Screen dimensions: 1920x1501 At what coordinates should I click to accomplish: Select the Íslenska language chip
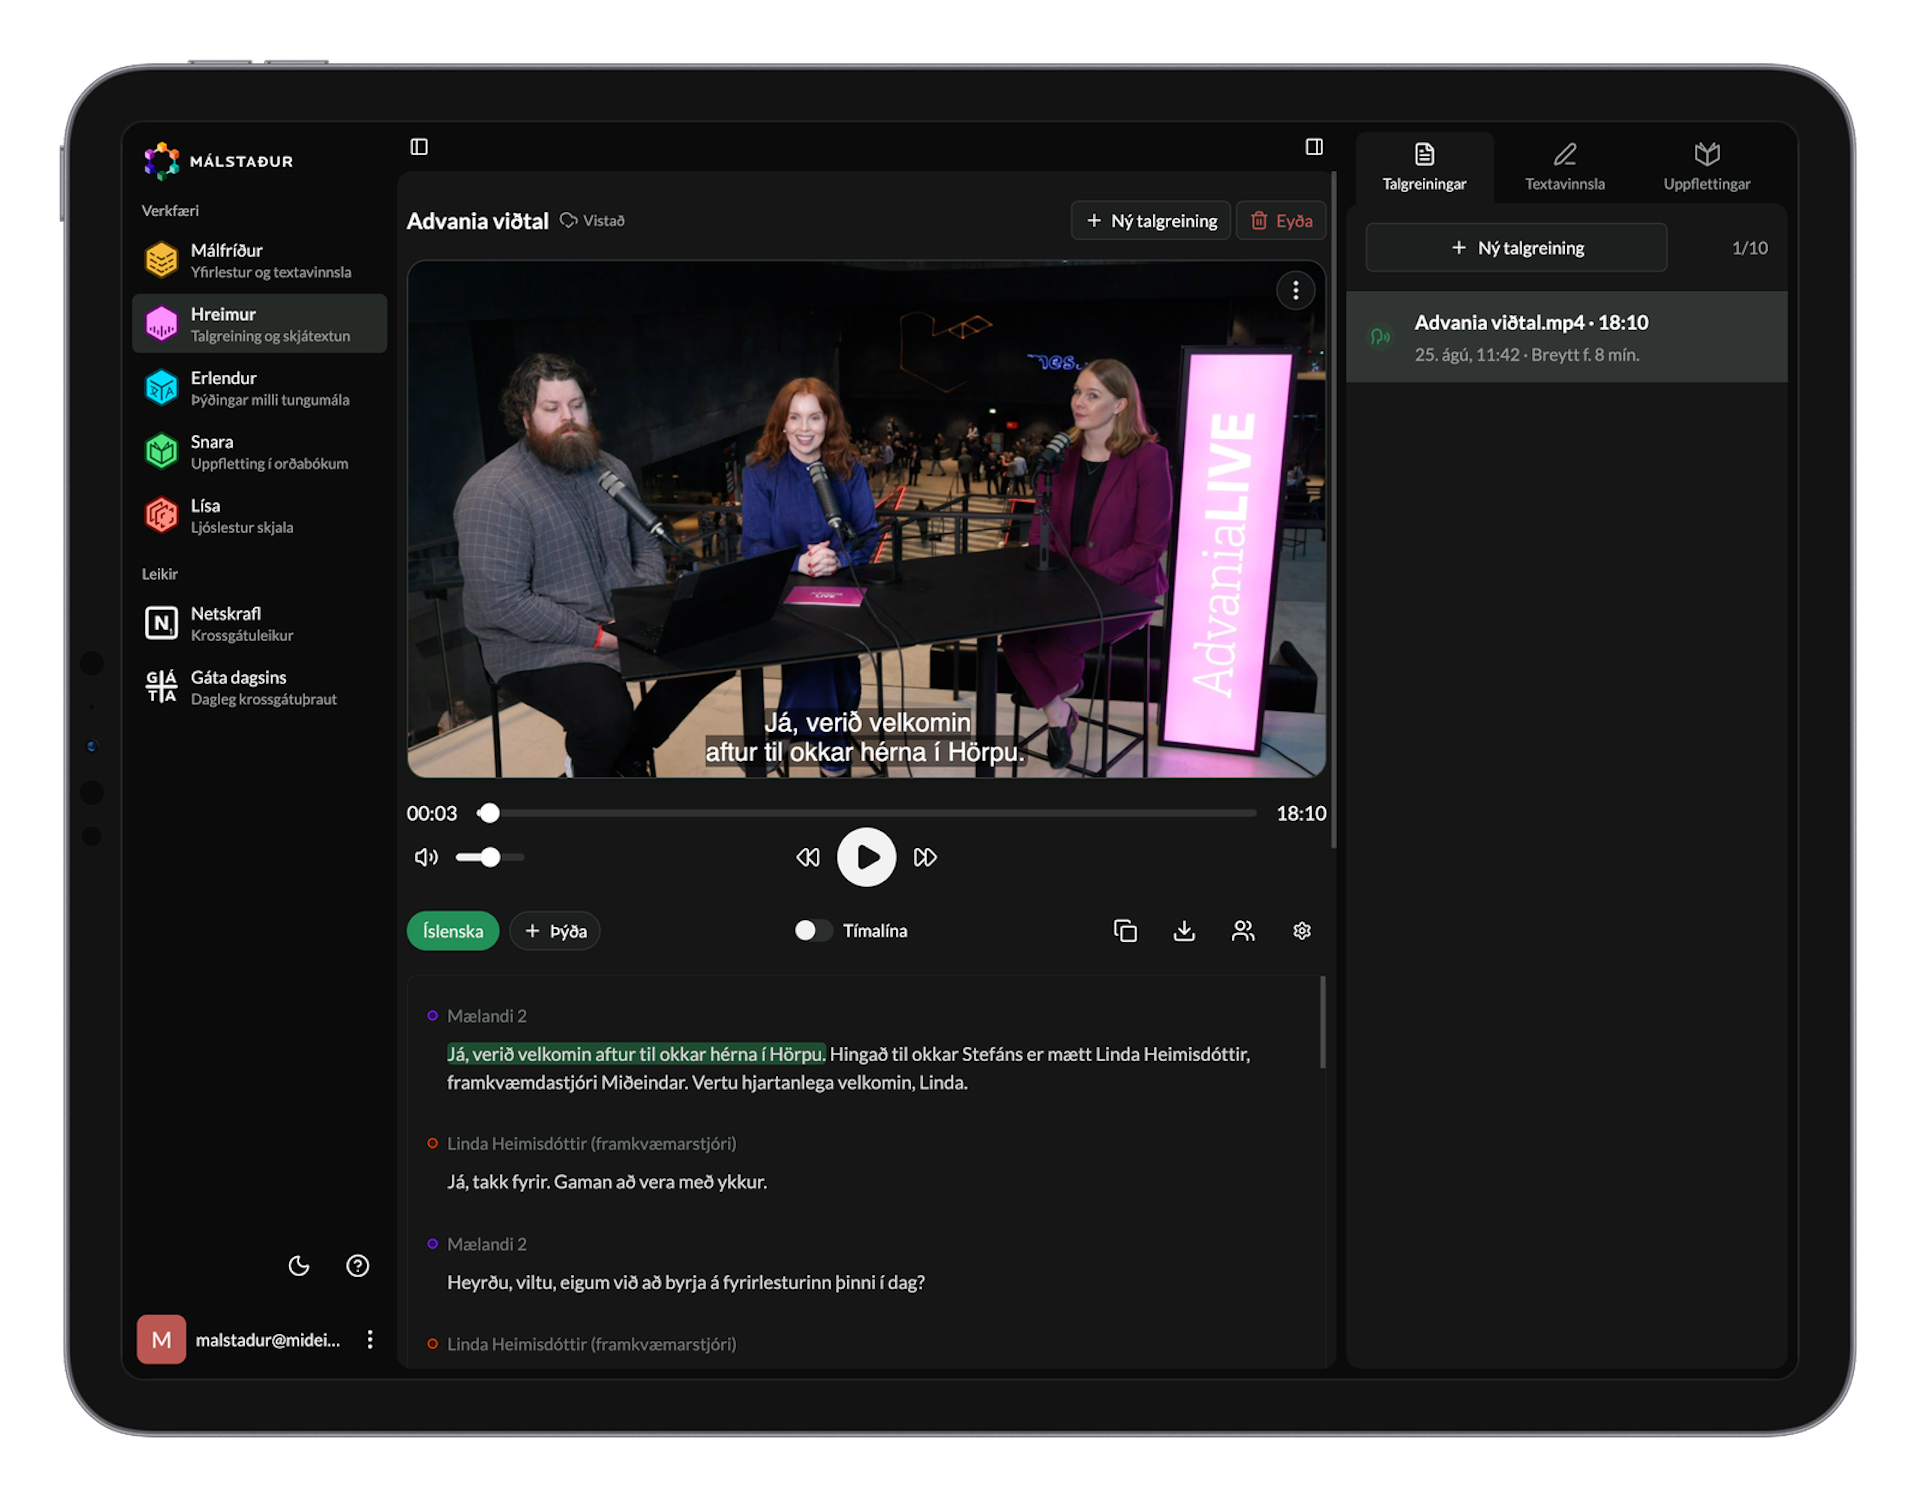tap(453, 931)
